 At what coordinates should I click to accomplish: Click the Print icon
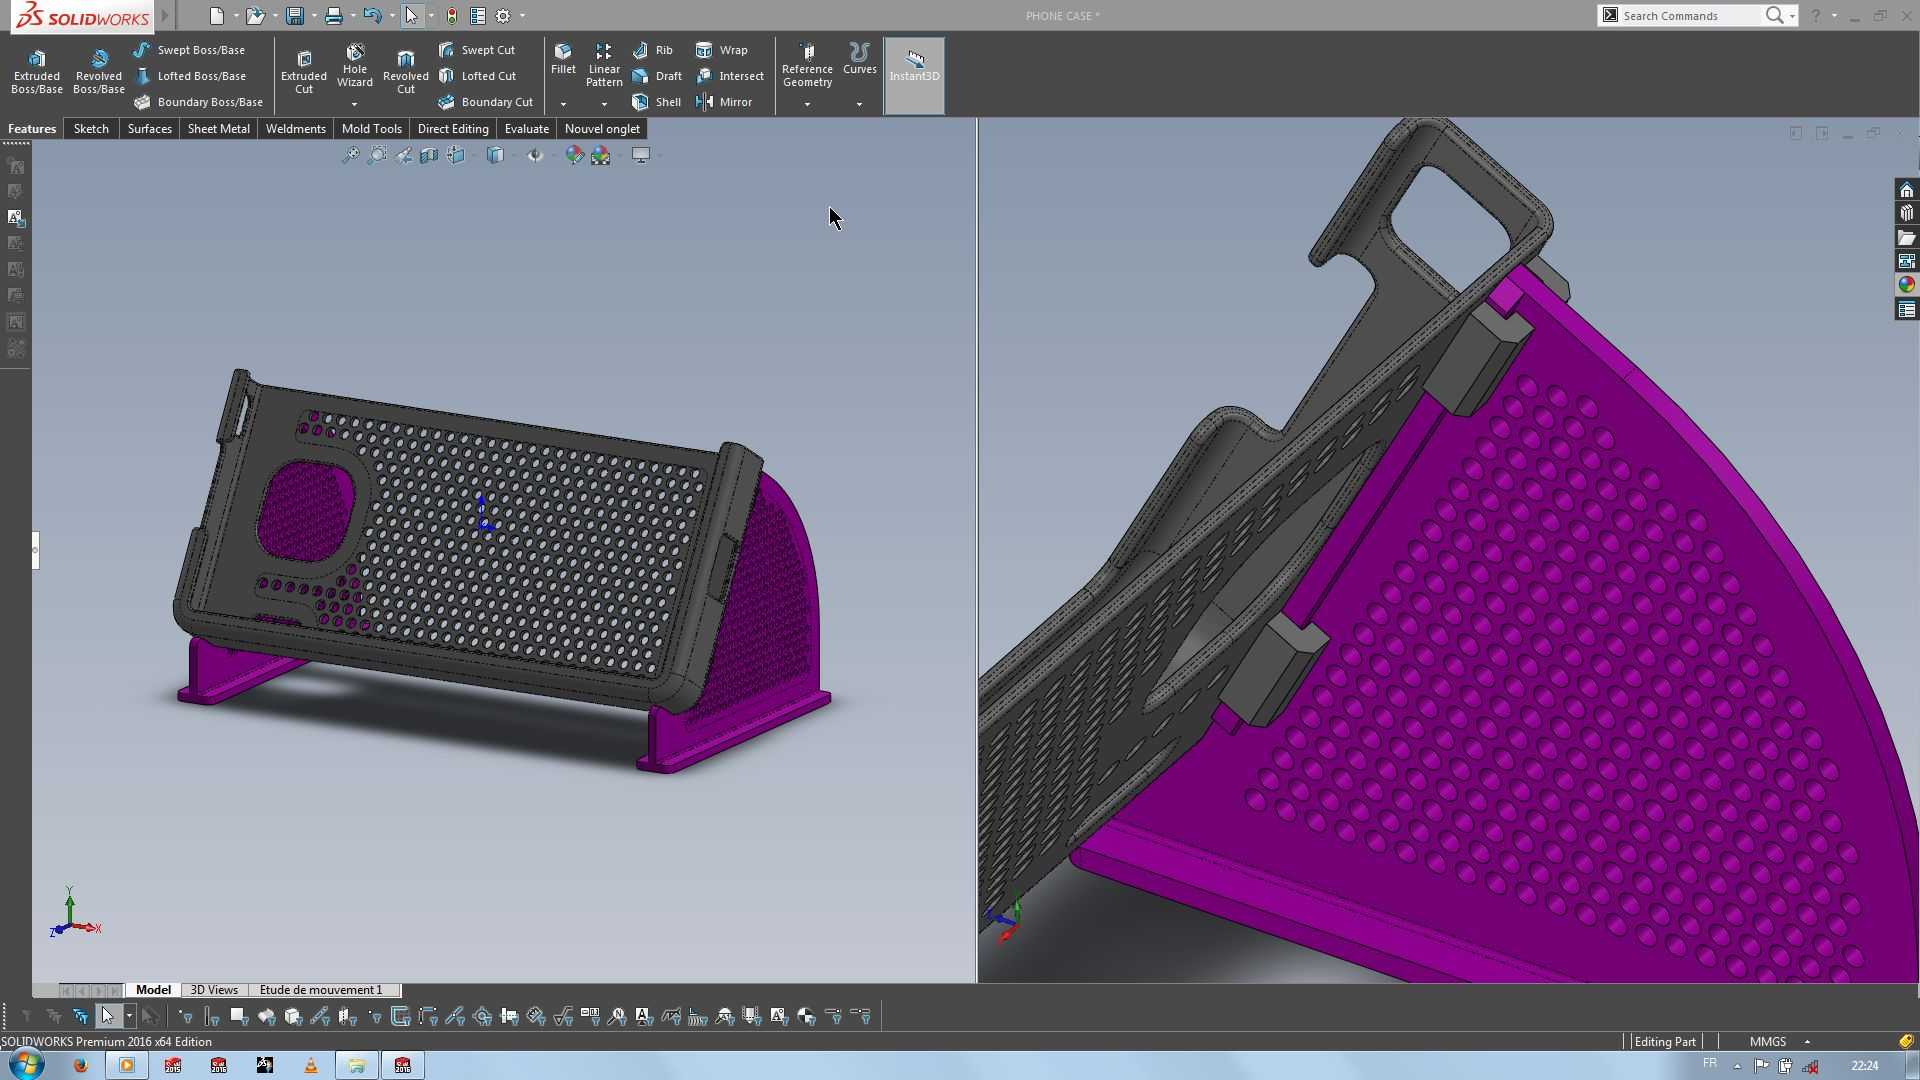334,16
